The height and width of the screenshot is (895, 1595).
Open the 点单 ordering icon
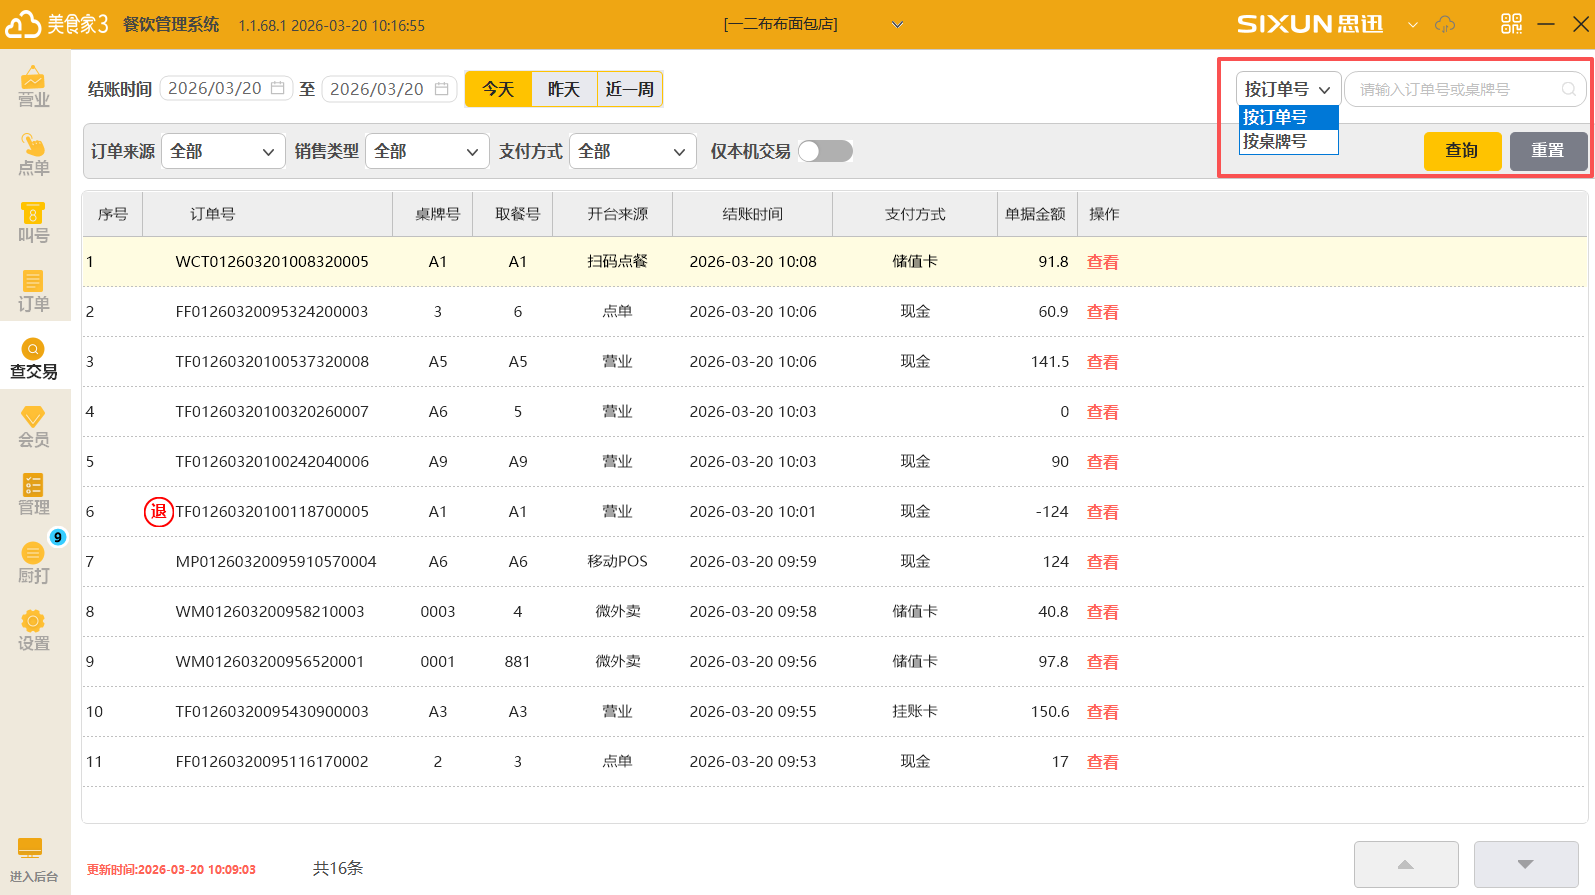click(x=34, y=154)
